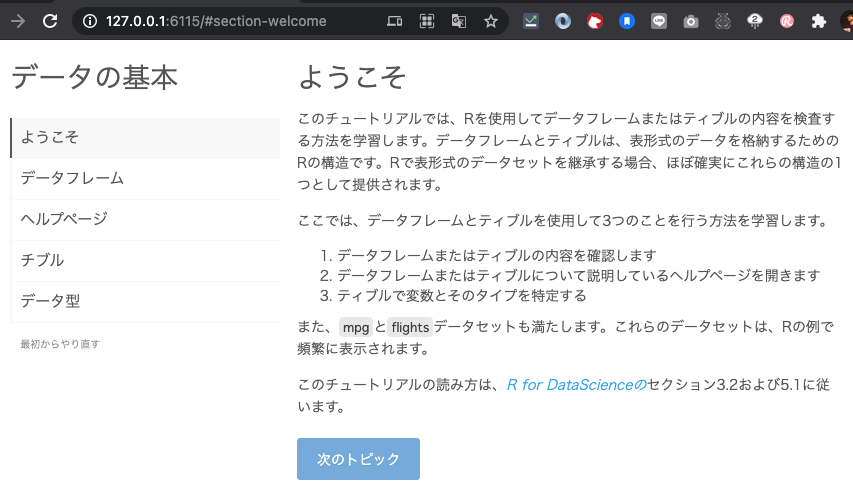Open the Google Translate icon in the address bar
Viewport: 853px width, 500px height.
click(459, 21)
